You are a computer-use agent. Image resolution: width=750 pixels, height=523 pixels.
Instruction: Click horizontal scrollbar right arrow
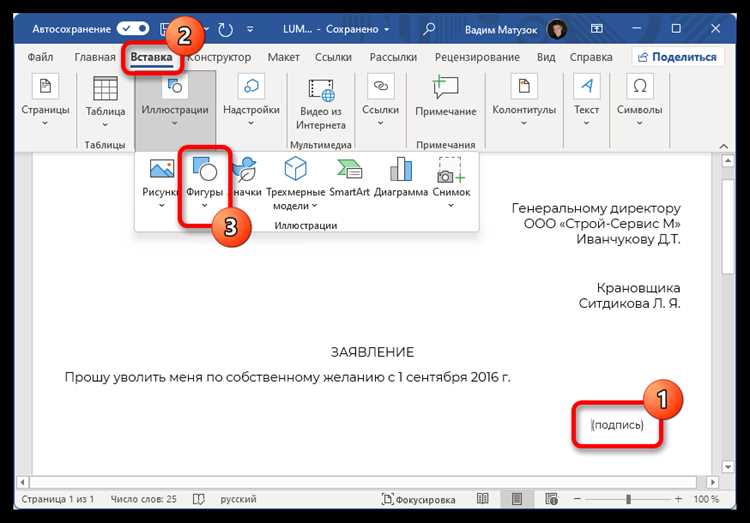(x=713, y=482)
